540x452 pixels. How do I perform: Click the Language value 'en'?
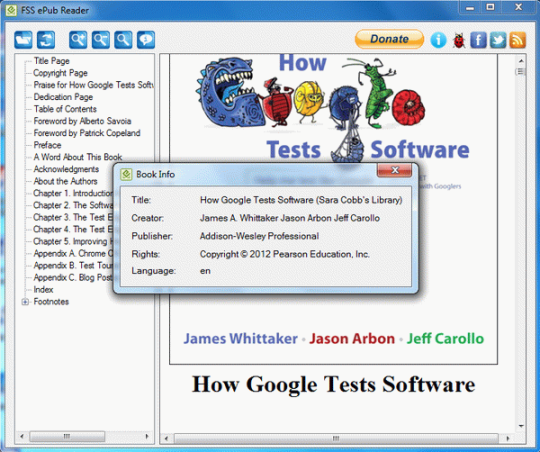(x=205, y=271)
